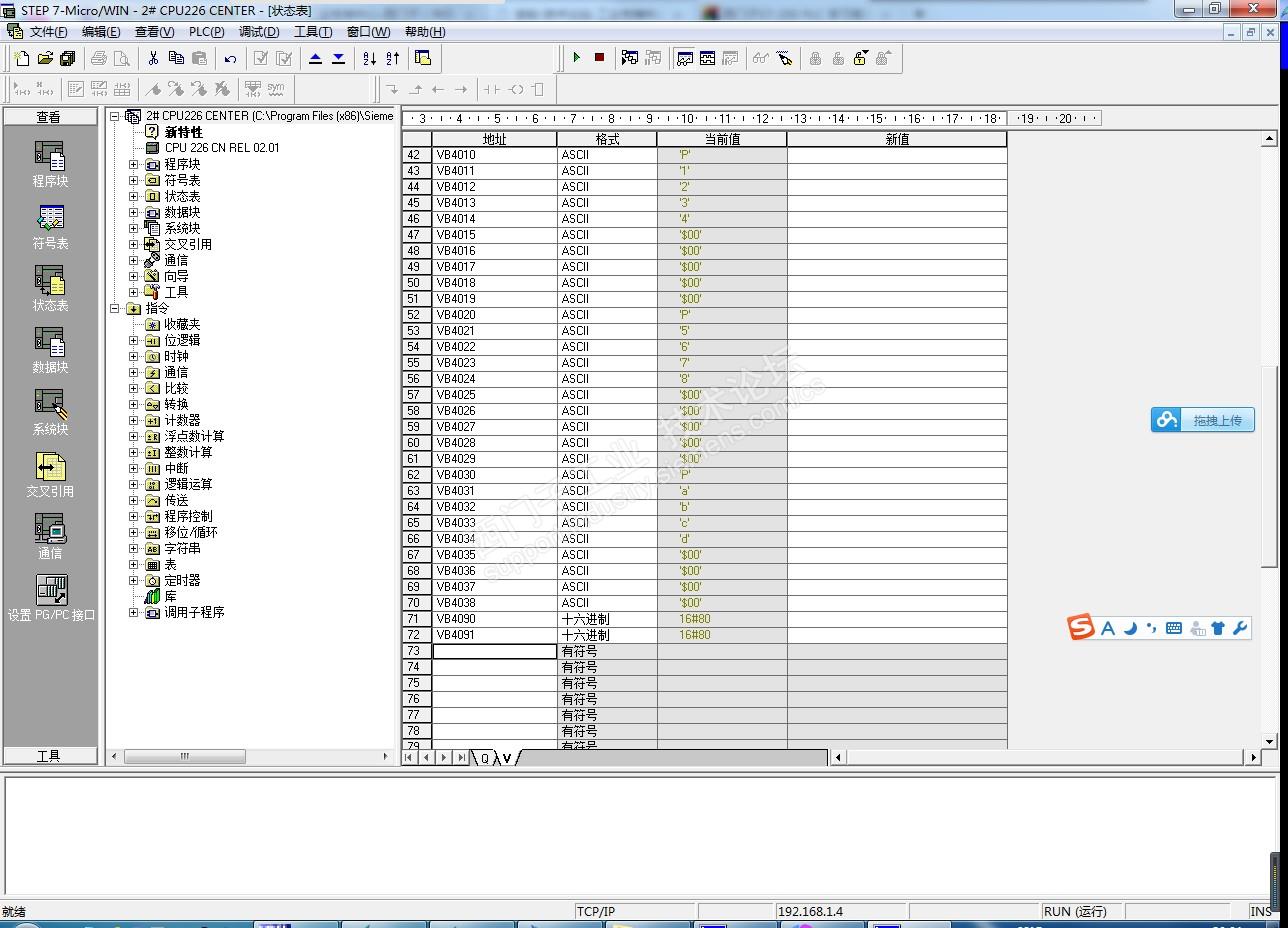The height and width of the screenshot is (928, 1288).
Task: Open the PLC(P) menu
Action: [207, 32]
